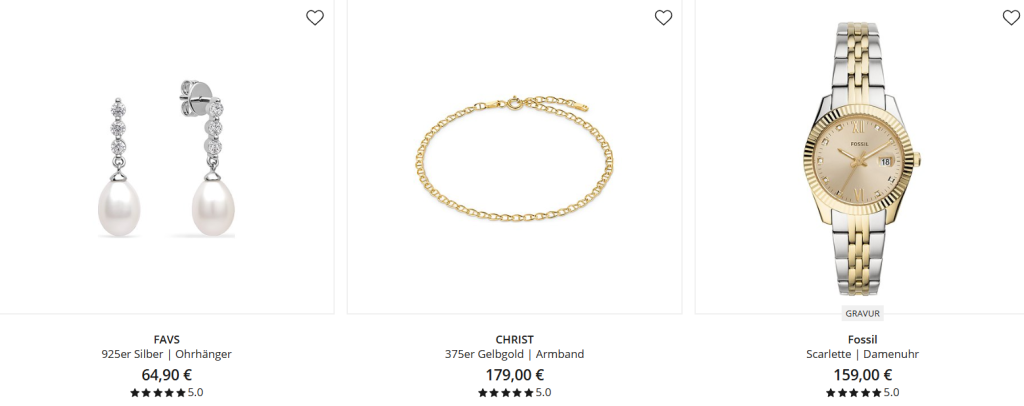Image resolution: width=1024 pixels, height=406 pixels.
Task: Select the GRAVUR badge on watch
Action: [862, 313]
